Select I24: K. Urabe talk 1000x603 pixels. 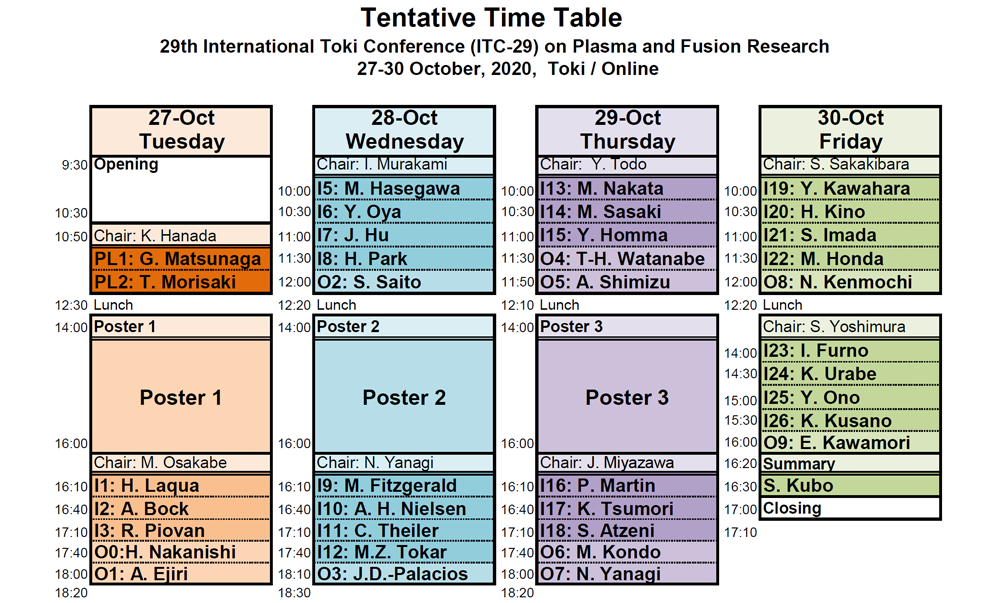[850, 374]
